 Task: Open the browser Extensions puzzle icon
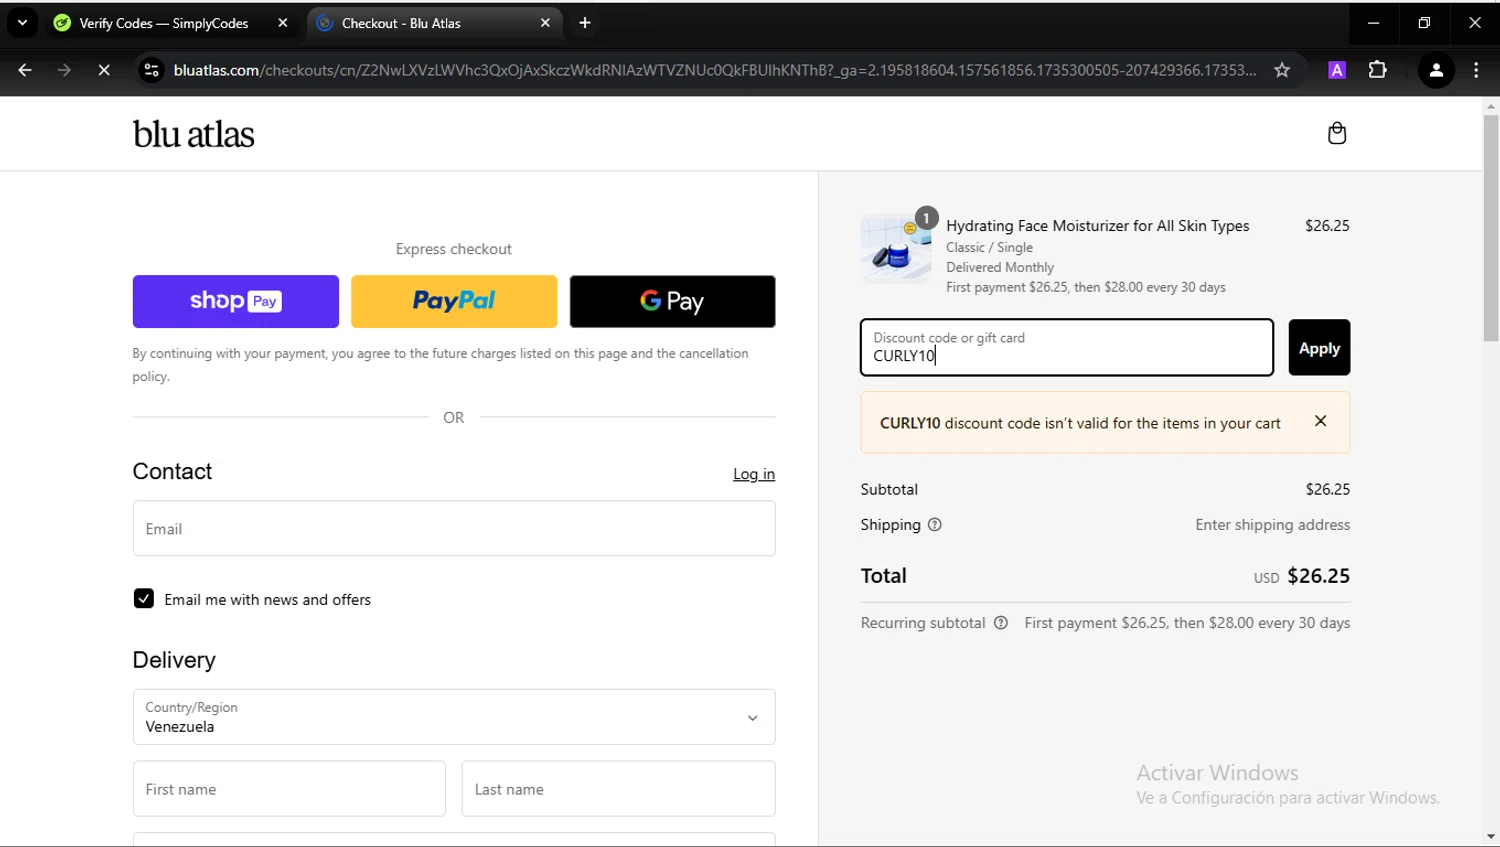coord(1377,70)
